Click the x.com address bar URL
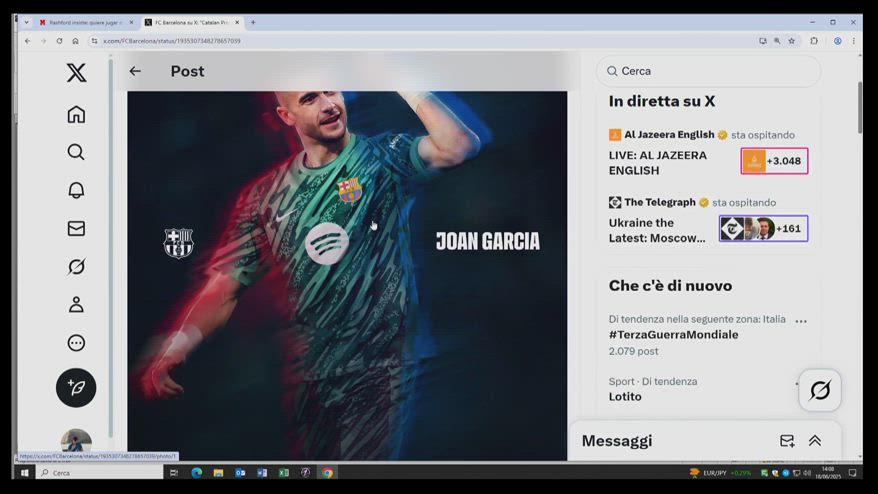This screenshot has width=878, height=494. tap(172, 41)
